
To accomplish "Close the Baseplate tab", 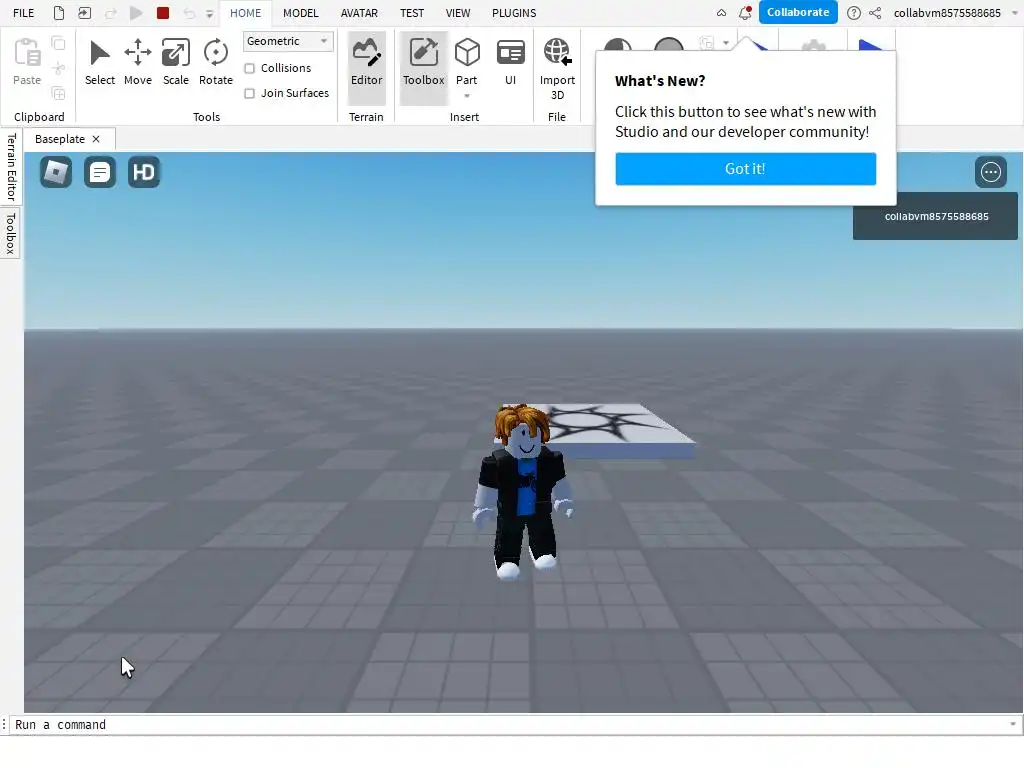I will pos(96,139).
